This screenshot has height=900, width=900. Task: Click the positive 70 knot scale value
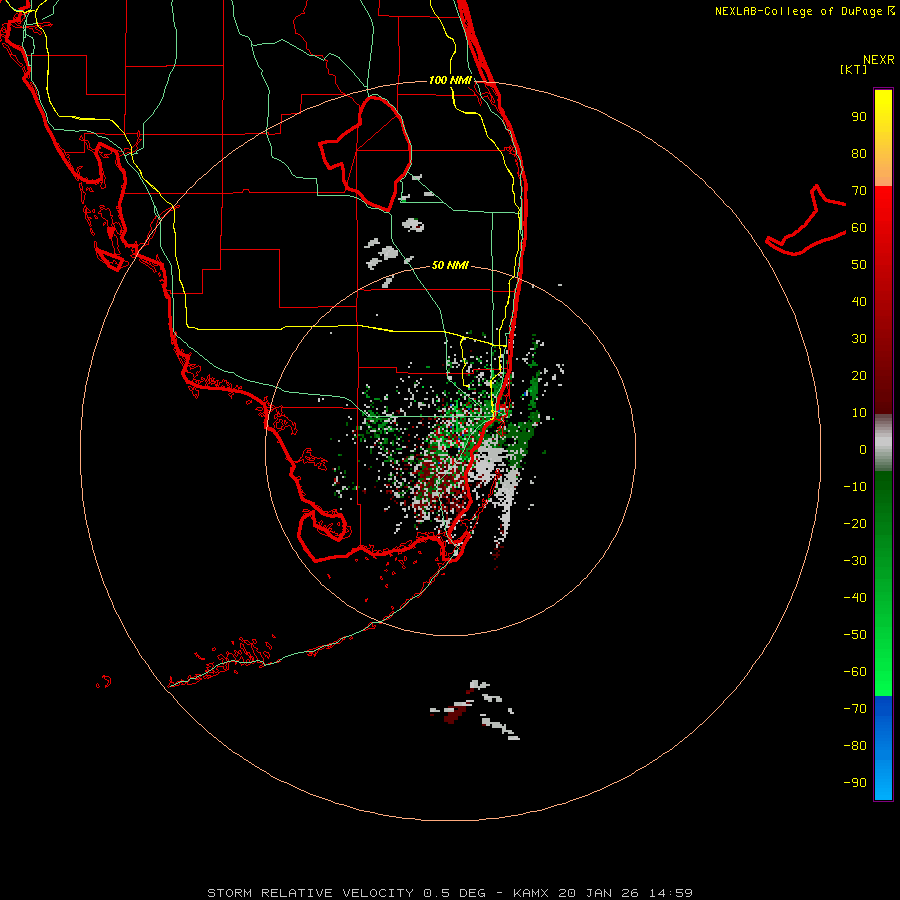859,191
